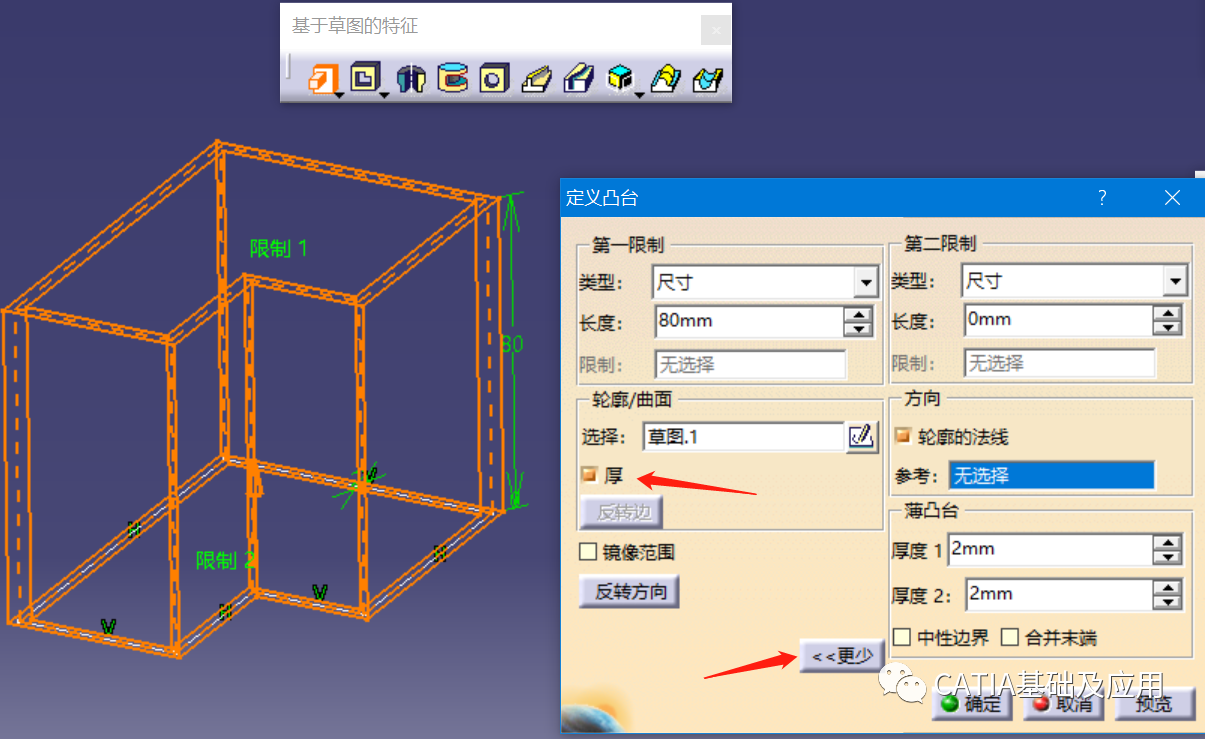Image resolution: width=1205 pixels, height=739 pixels.
Task: Click second limit 长度 field 0mm
Action: [x=1059, y=320]
